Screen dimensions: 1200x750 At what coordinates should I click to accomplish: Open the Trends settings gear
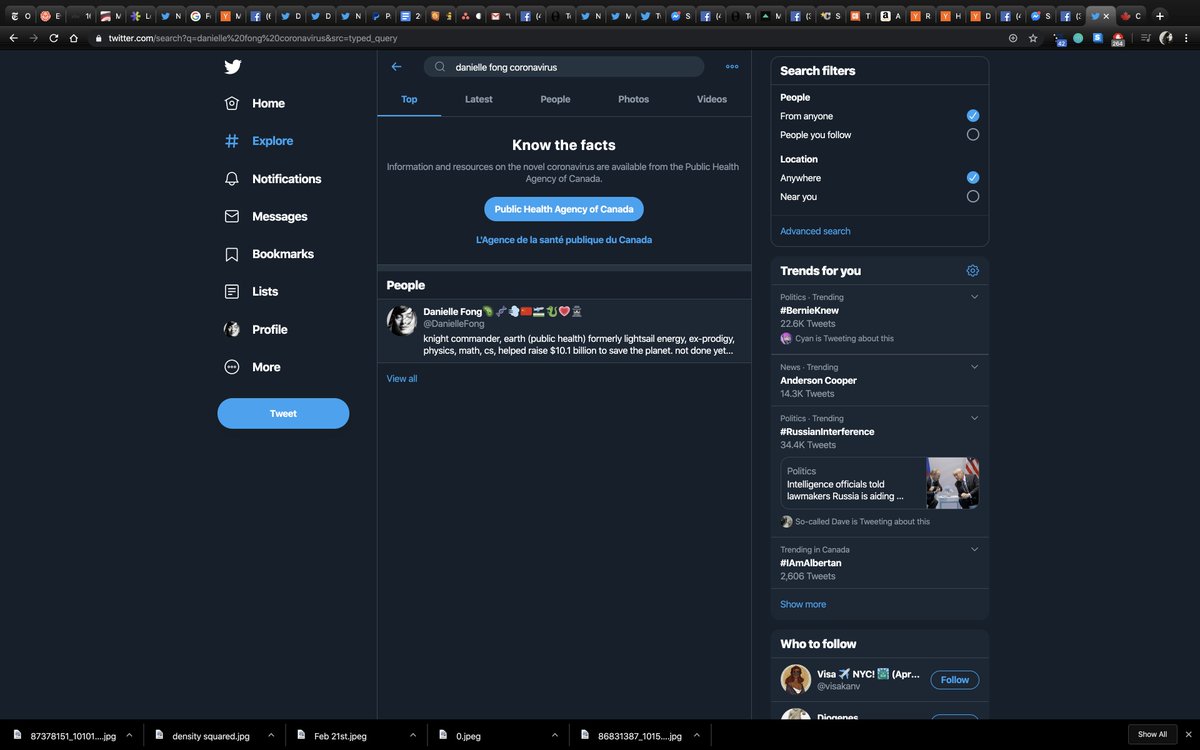pyautogui.click(x=973, y=271)
